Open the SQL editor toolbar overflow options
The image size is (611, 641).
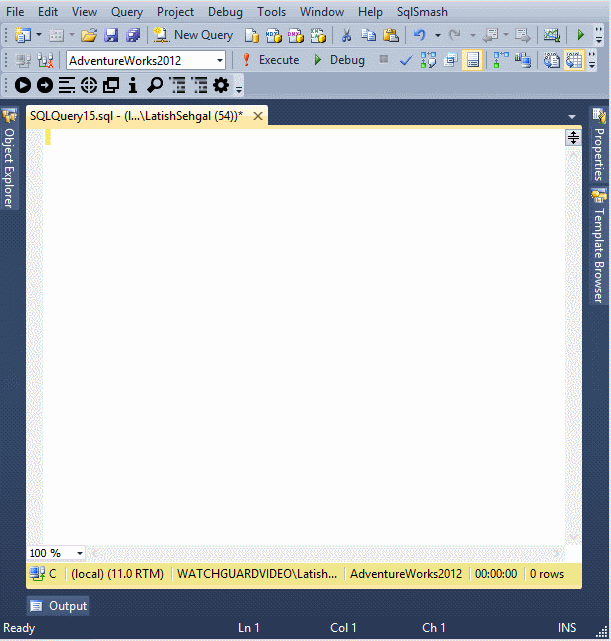click(x=592, y=61)
